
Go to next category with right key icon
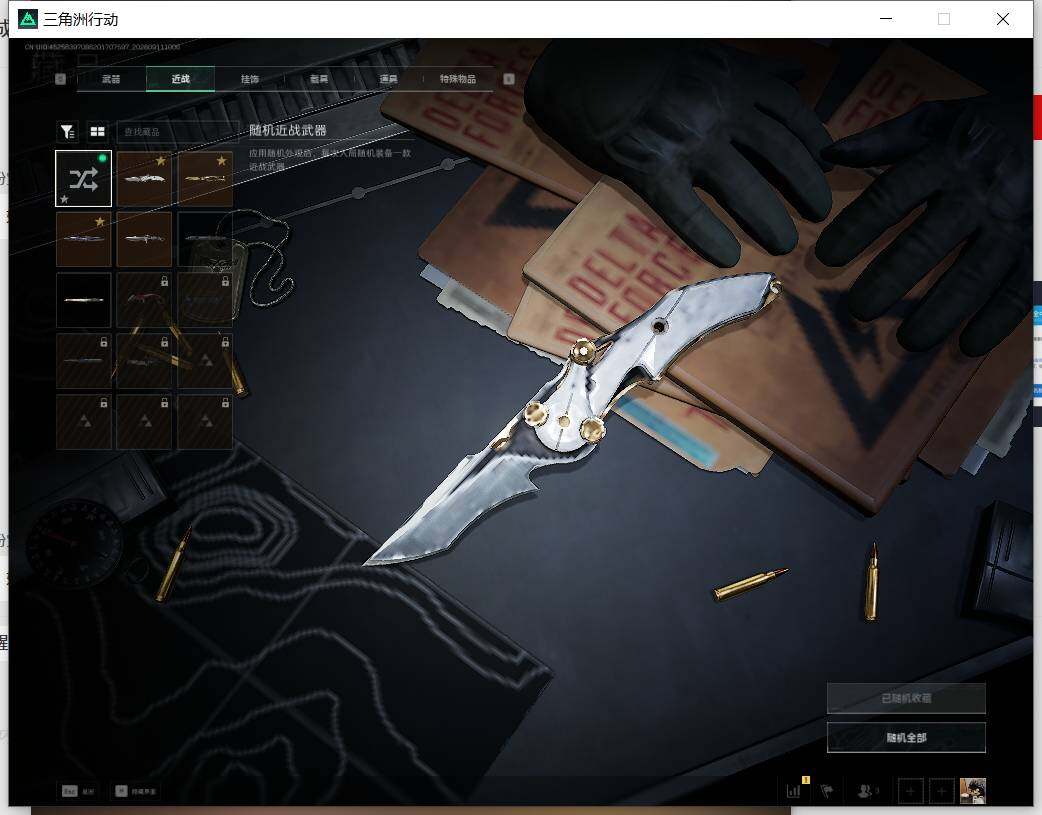tap(509, 79)
